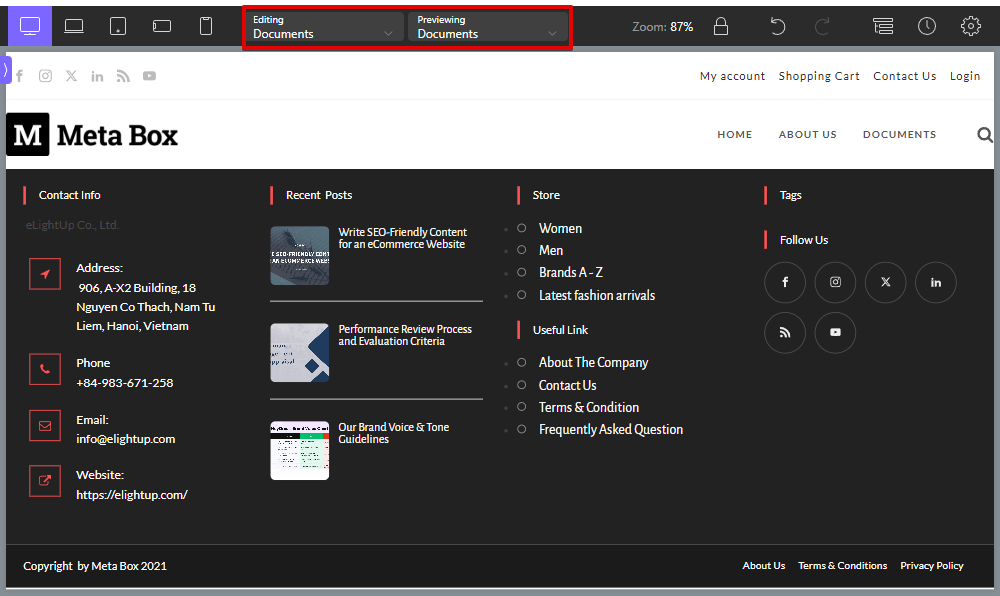Open the settings gear
The image size is (1000, 596).
click(971, 26)
